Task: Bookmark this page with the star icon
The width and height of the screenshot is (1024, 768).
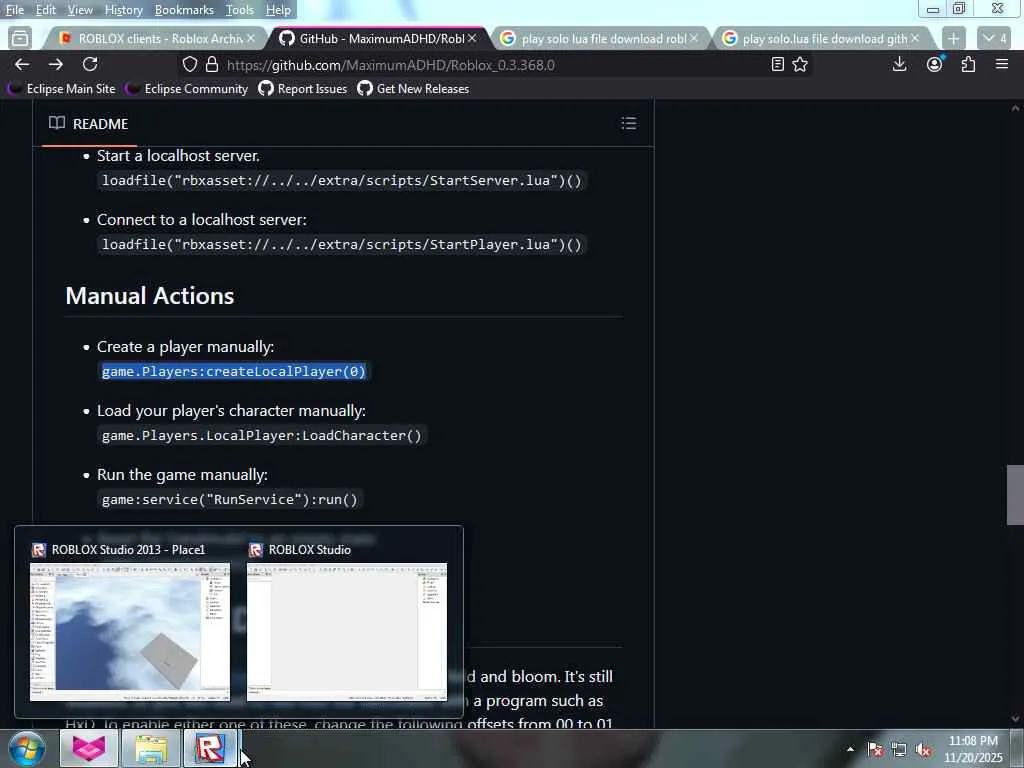Action: [800, 64]
